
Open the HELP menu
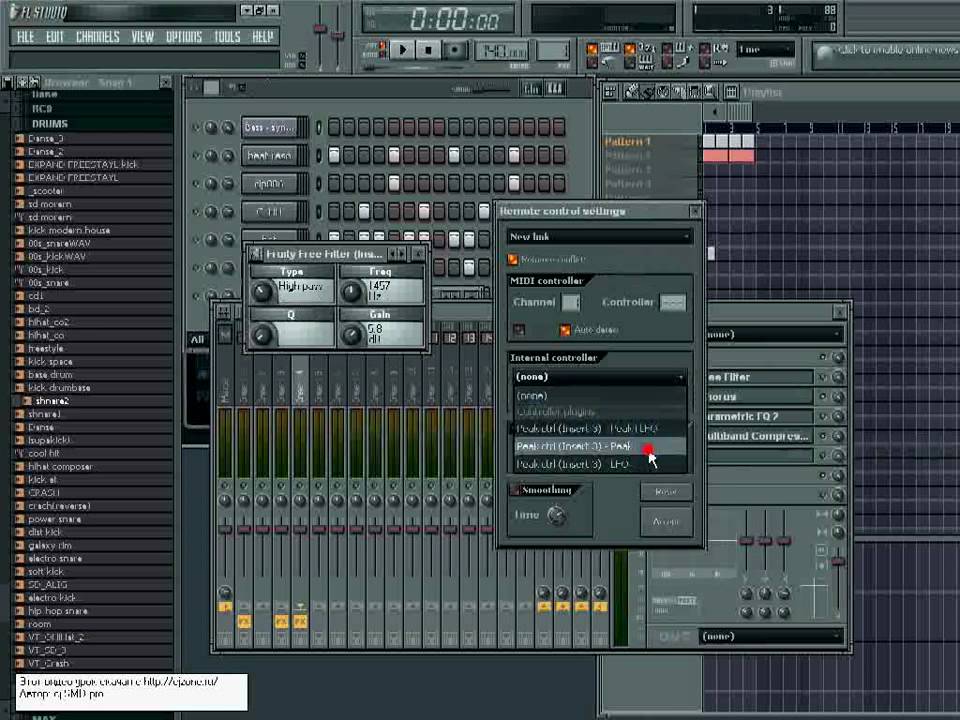(263, 37)
